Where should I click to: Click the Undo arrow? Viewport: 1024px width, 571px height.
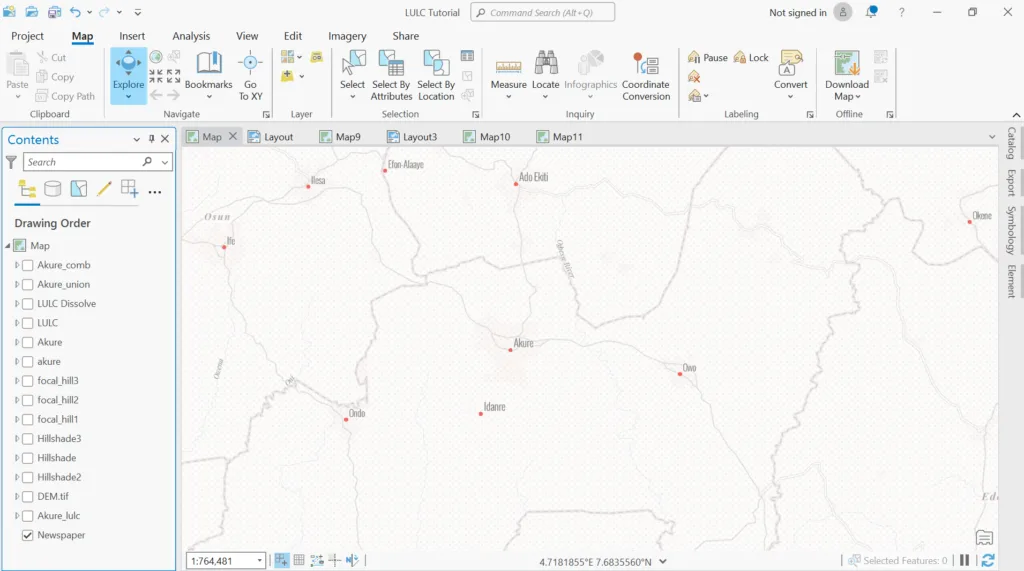pos(75,12)
